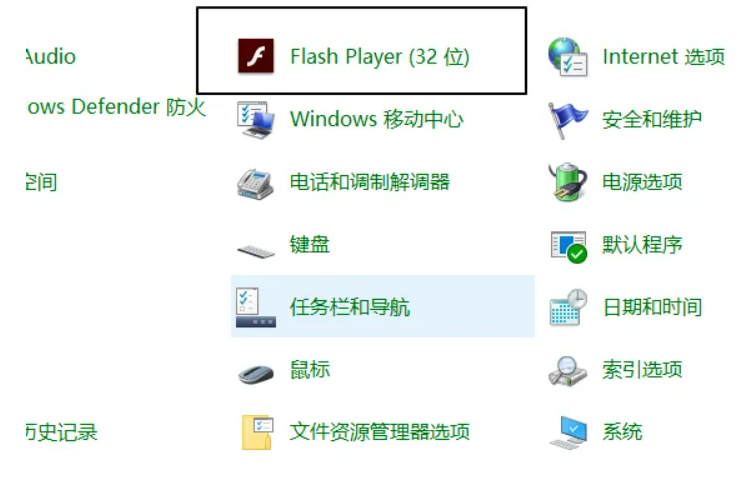Open the 文件资源管理器选项 link
The width and height of the screenshot is (745, 478).
point(380,432)
